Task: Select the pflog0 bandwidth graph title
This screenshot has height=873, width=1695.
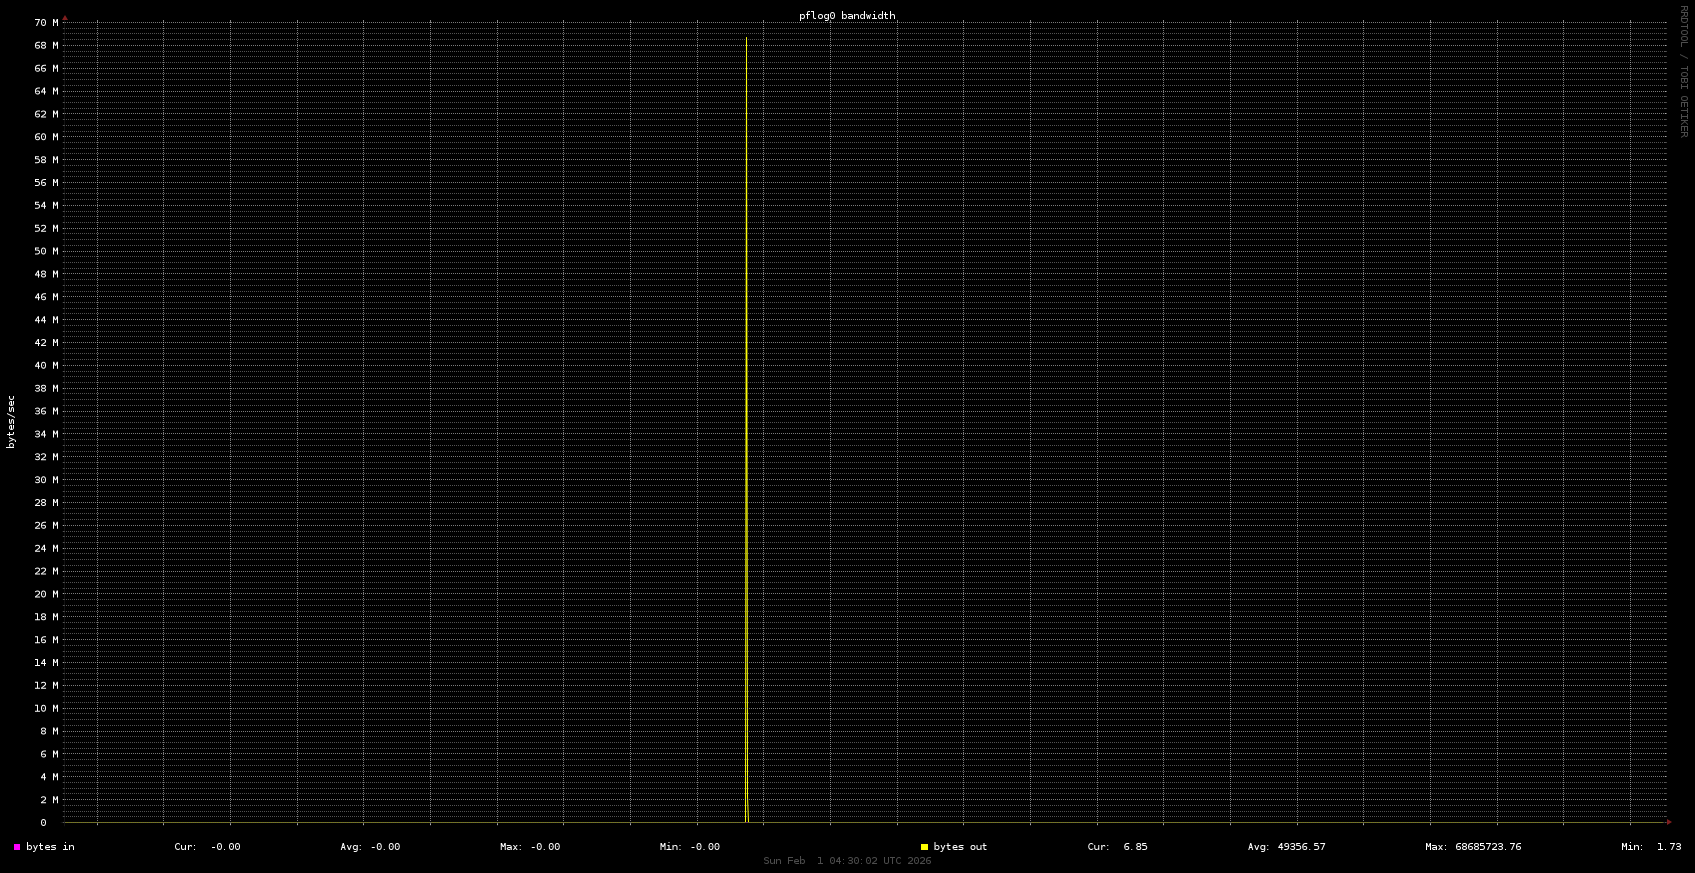Action: 847,16
